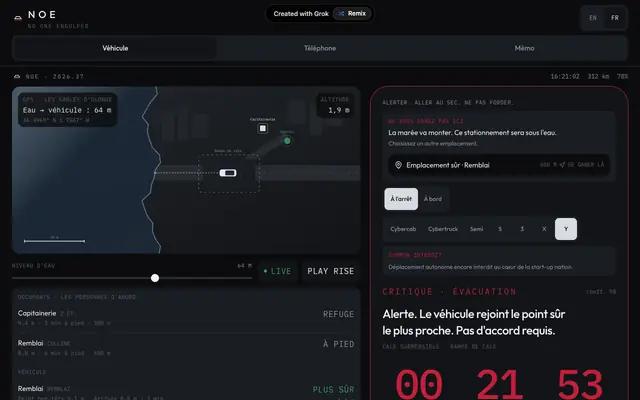Click the 16:21:02 clock readout
Image resolution: width=640 pixels, height=400 pixels.
tap(565, 76)
